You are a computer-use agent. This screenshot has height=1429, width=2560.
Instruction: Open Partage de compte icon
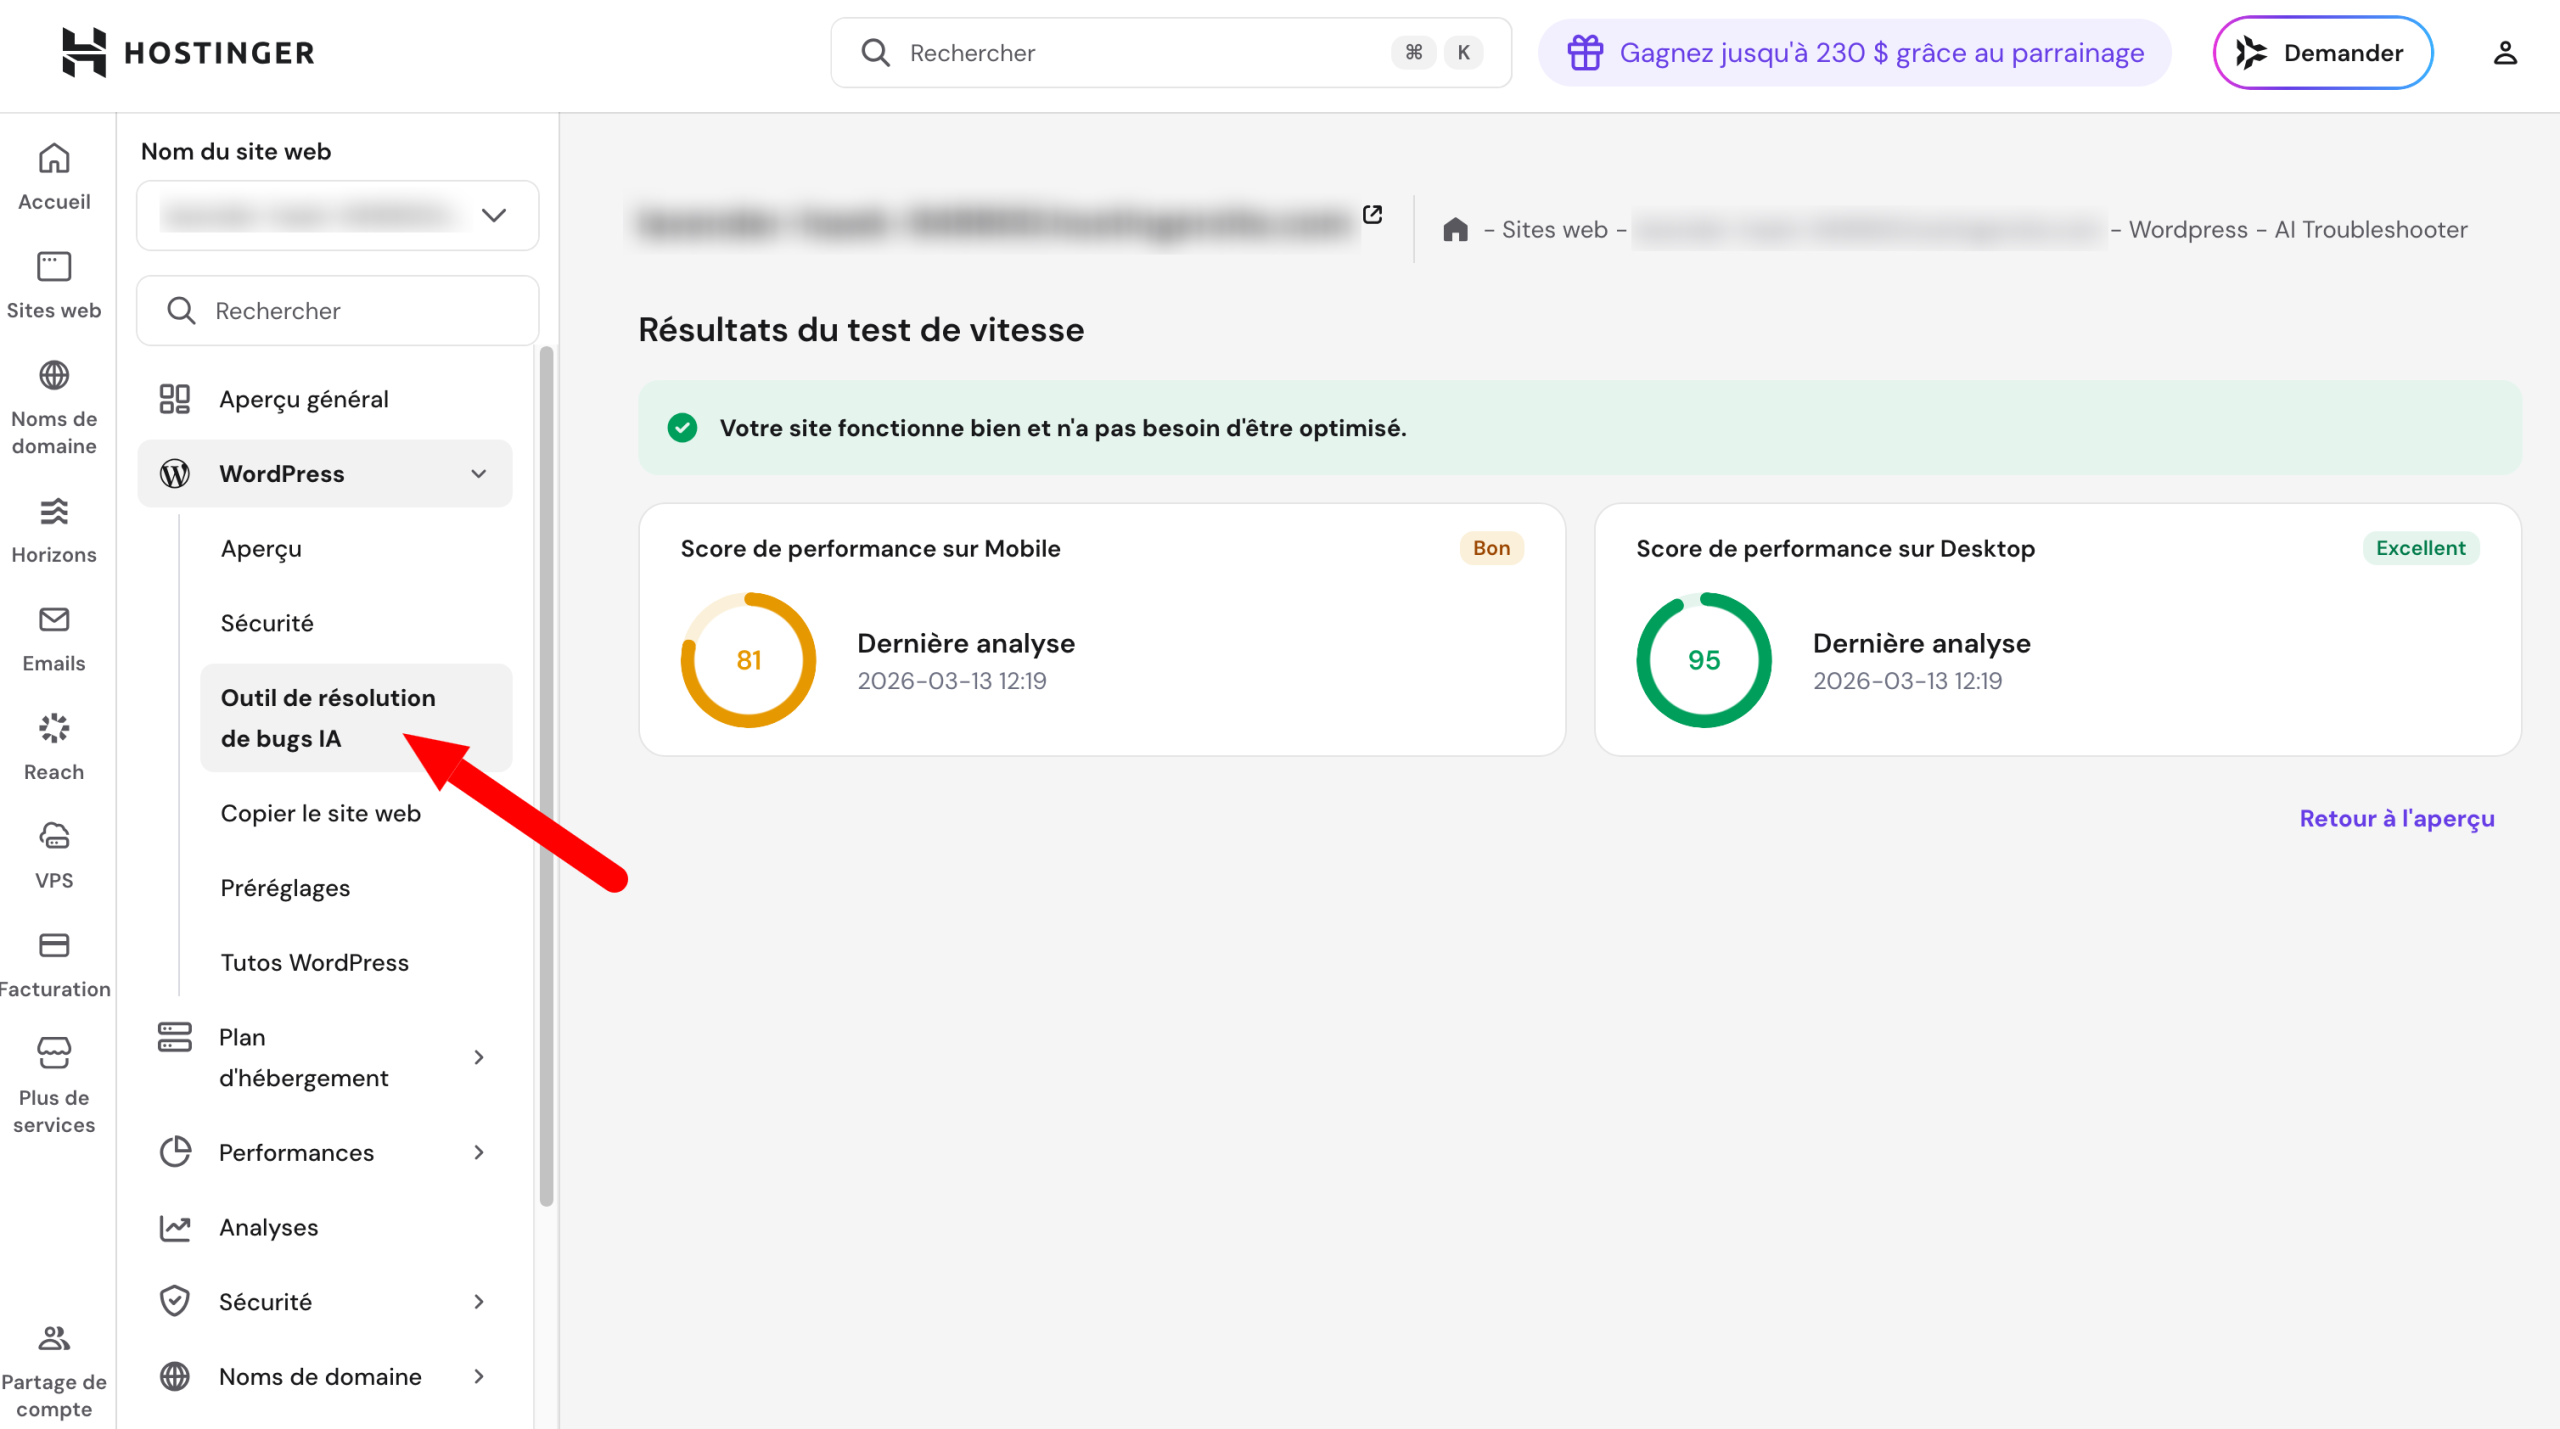point(54,1338)
